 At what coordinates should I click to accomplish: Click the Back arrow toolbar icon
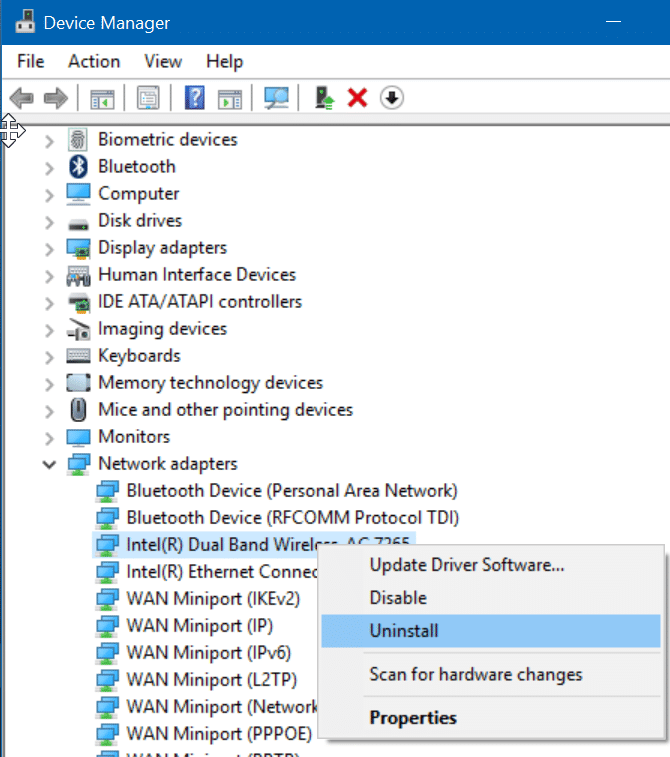click(x=22, y=98)
